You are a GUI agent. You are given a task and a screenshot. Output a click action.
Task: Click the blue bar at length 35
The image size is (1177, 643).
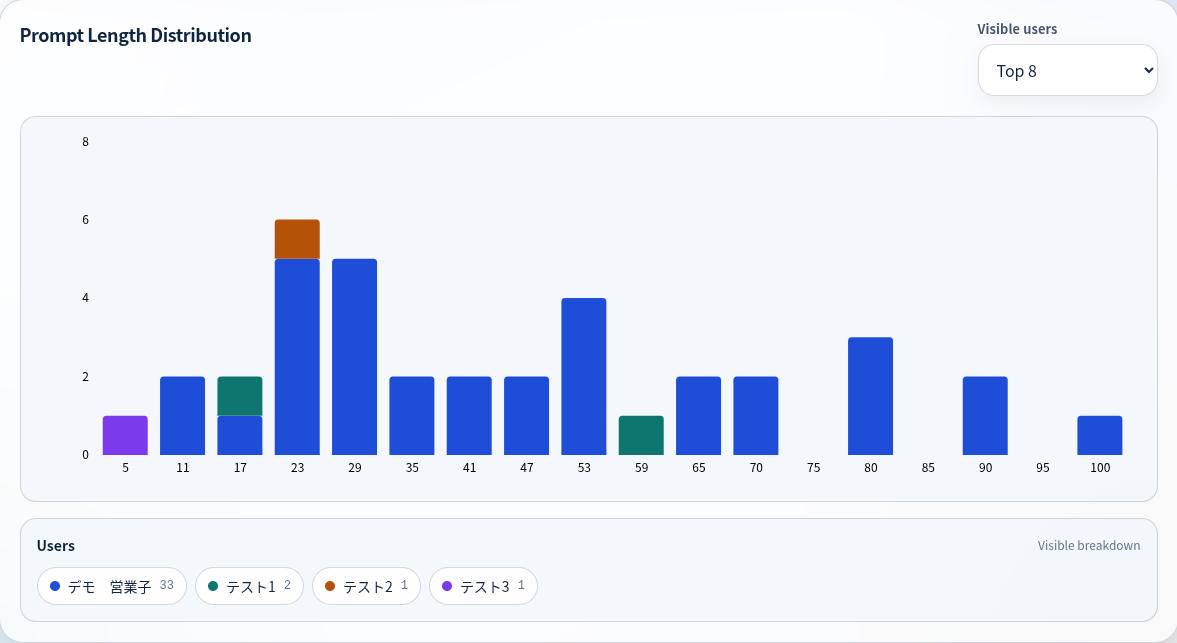tap(412, 416)
